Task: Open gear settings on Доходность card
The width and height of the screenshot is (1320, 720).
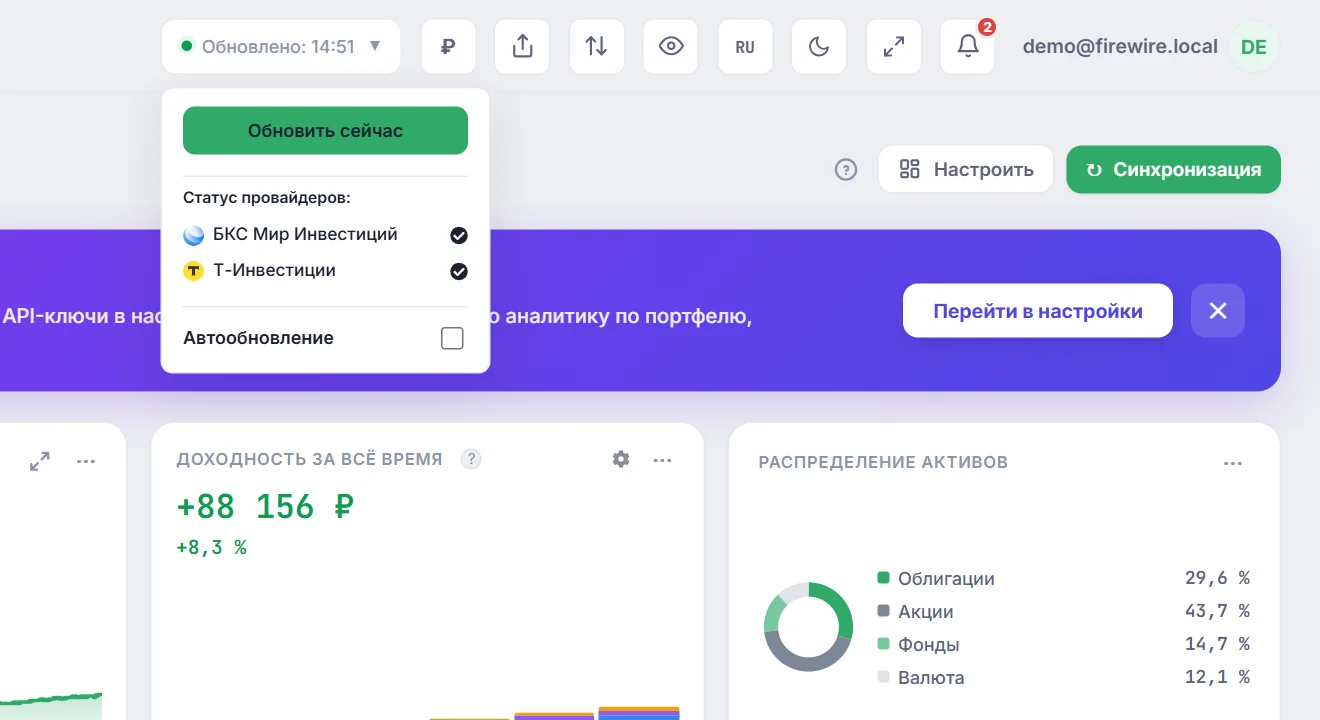Action: [x=621, y=459]
